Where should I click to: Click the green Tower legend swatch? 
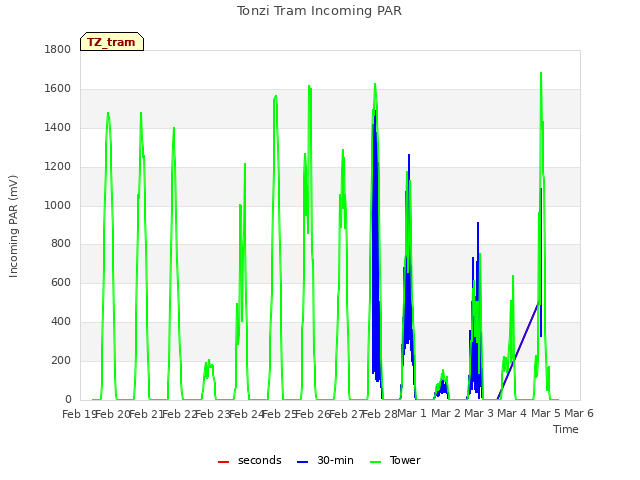coord(375,462)
